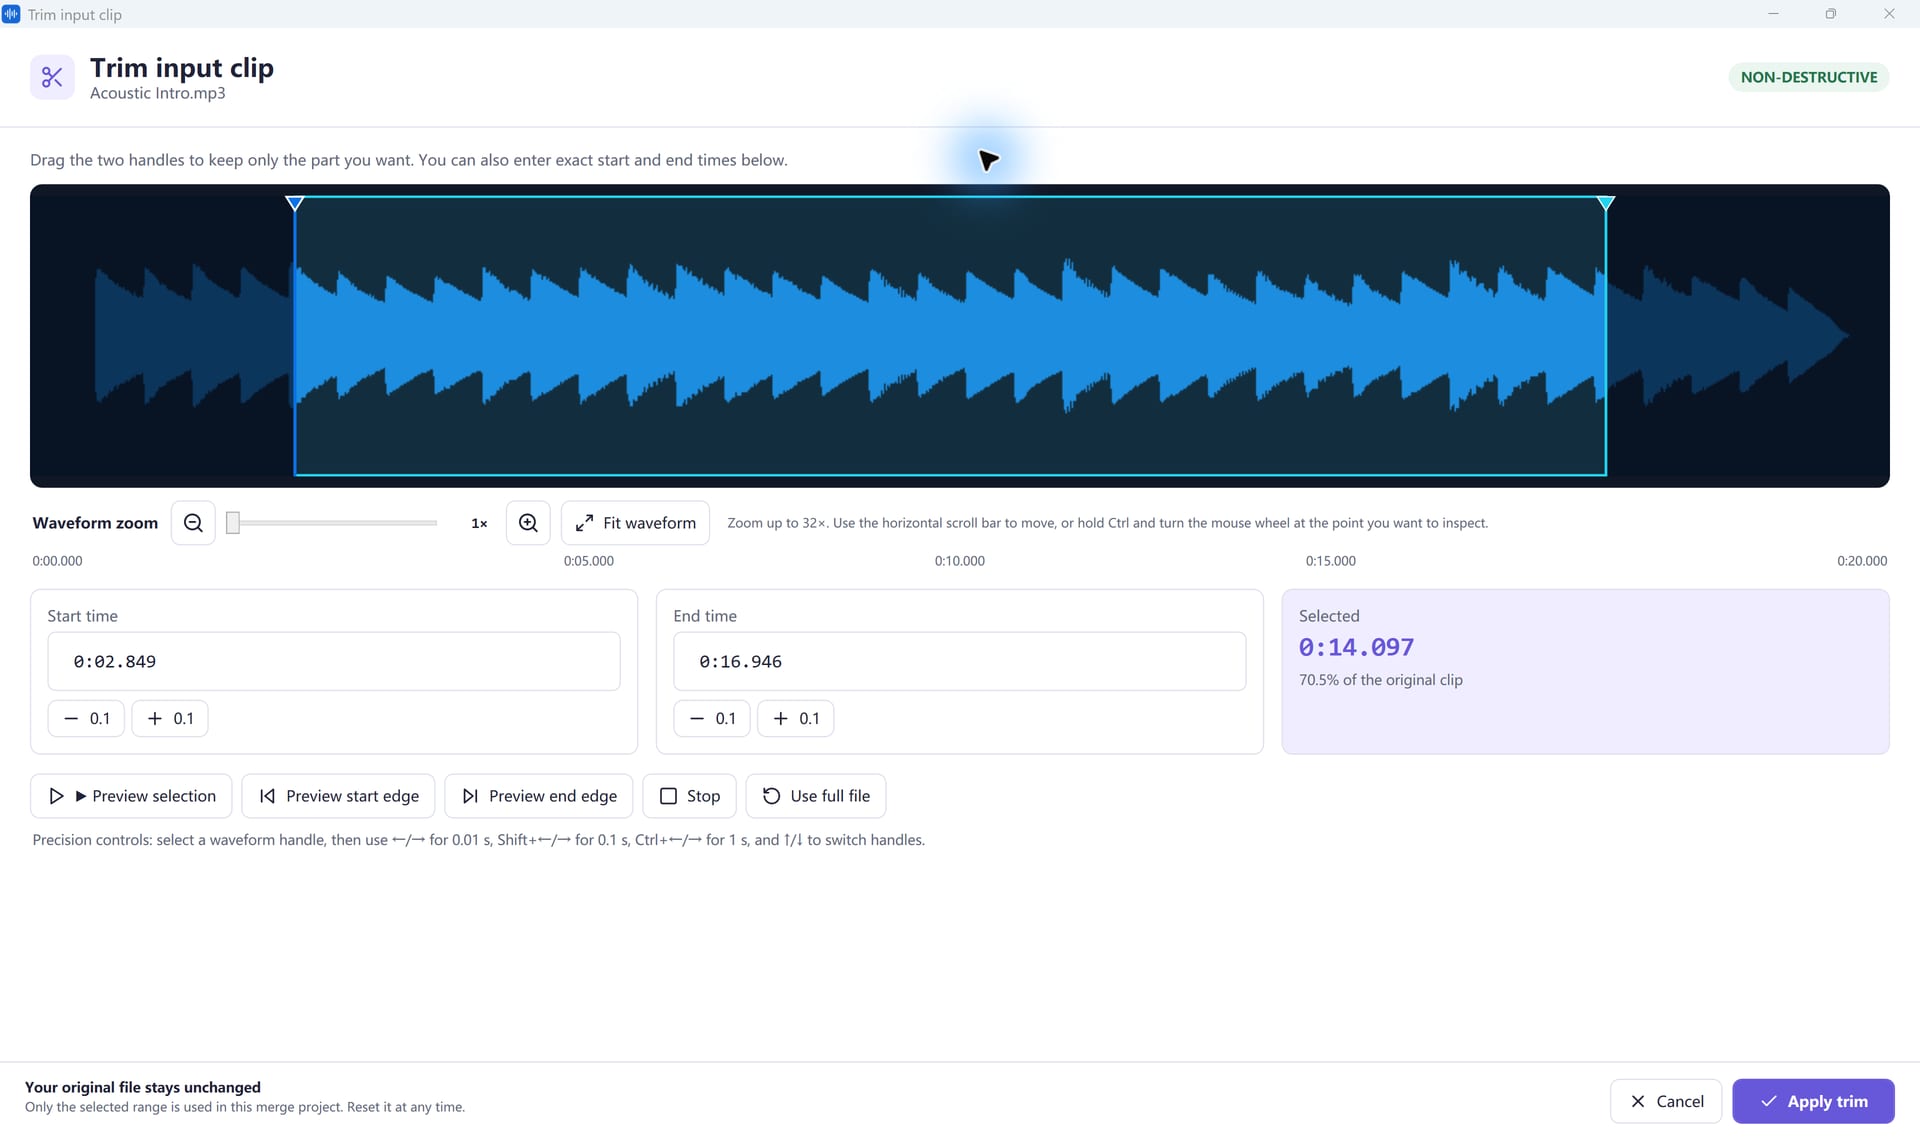
Task: Select the right trim end handle
Action: [x=1606, y=203]
